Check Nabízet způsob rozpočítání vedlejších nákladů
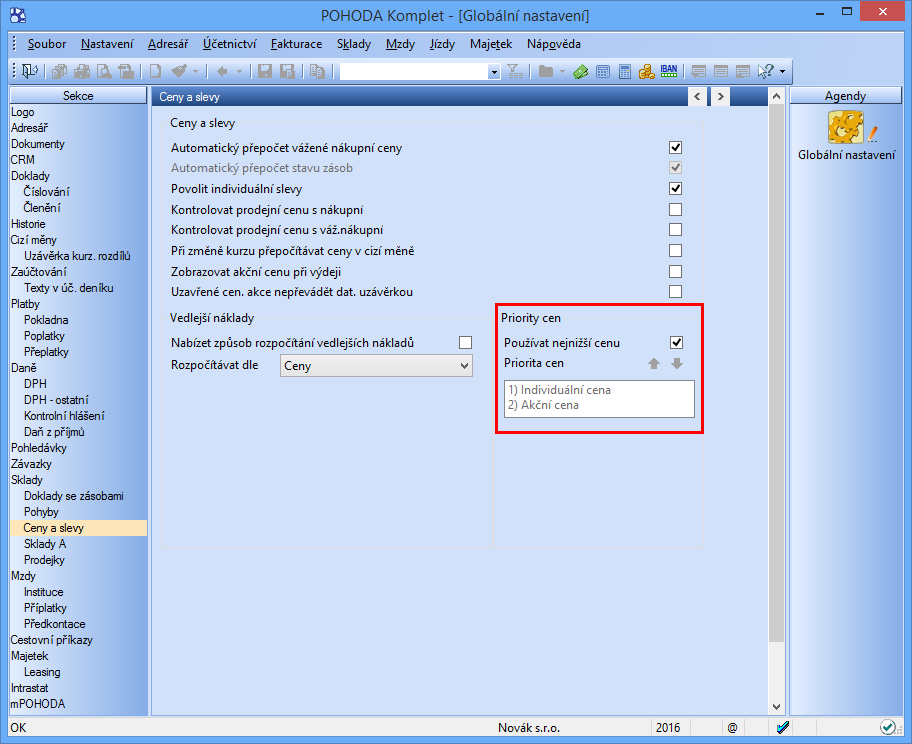The image size is (912, 744). coord(465,343)
